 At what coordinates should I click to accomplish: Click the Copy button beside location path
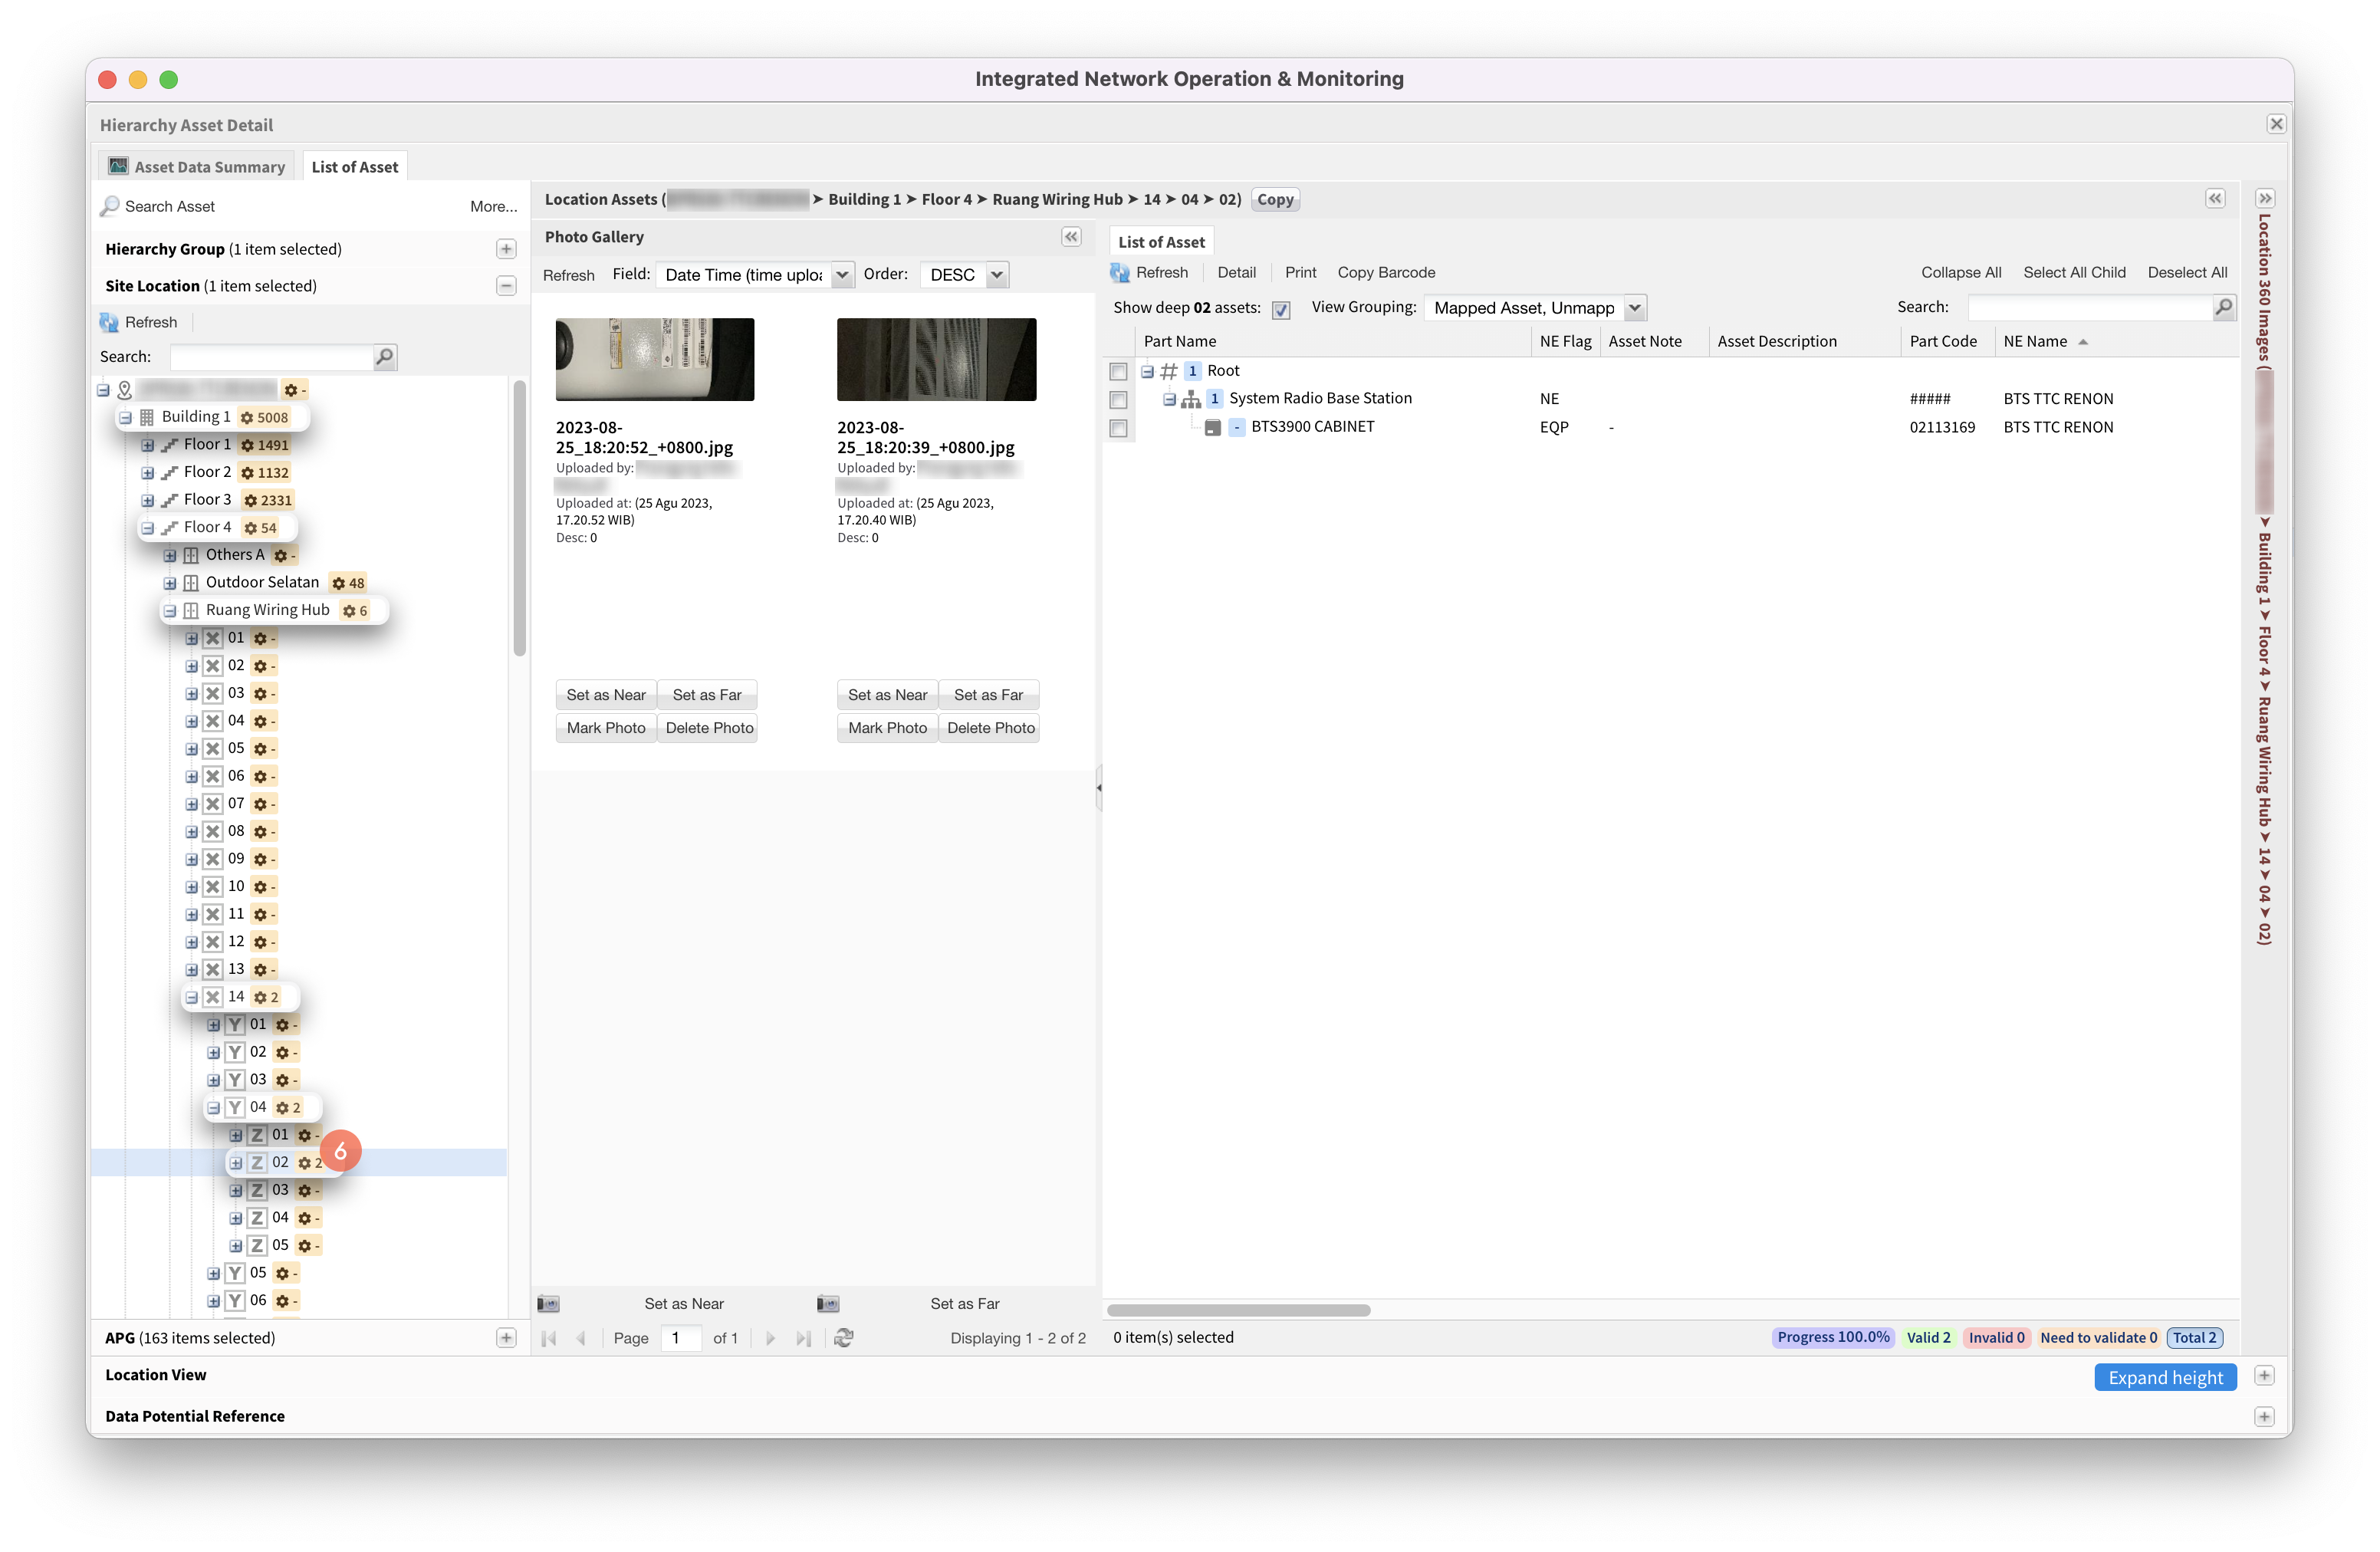point(1275,199)
